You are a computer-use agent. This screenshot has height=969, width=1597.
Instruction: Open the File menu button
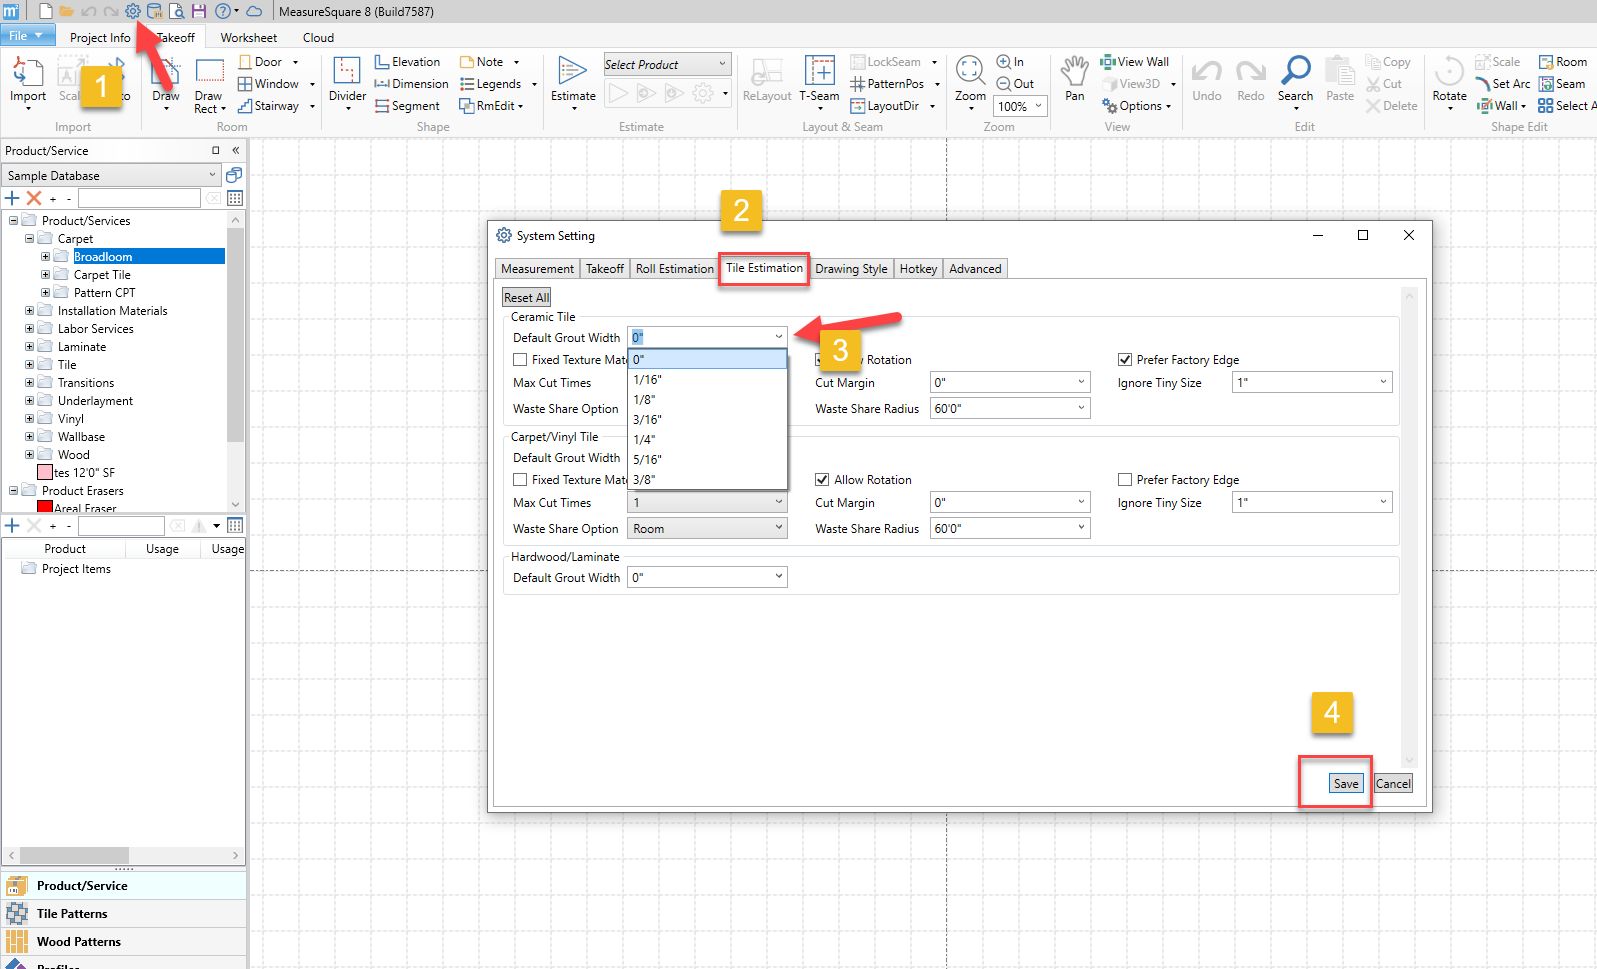tap(26, 36)
